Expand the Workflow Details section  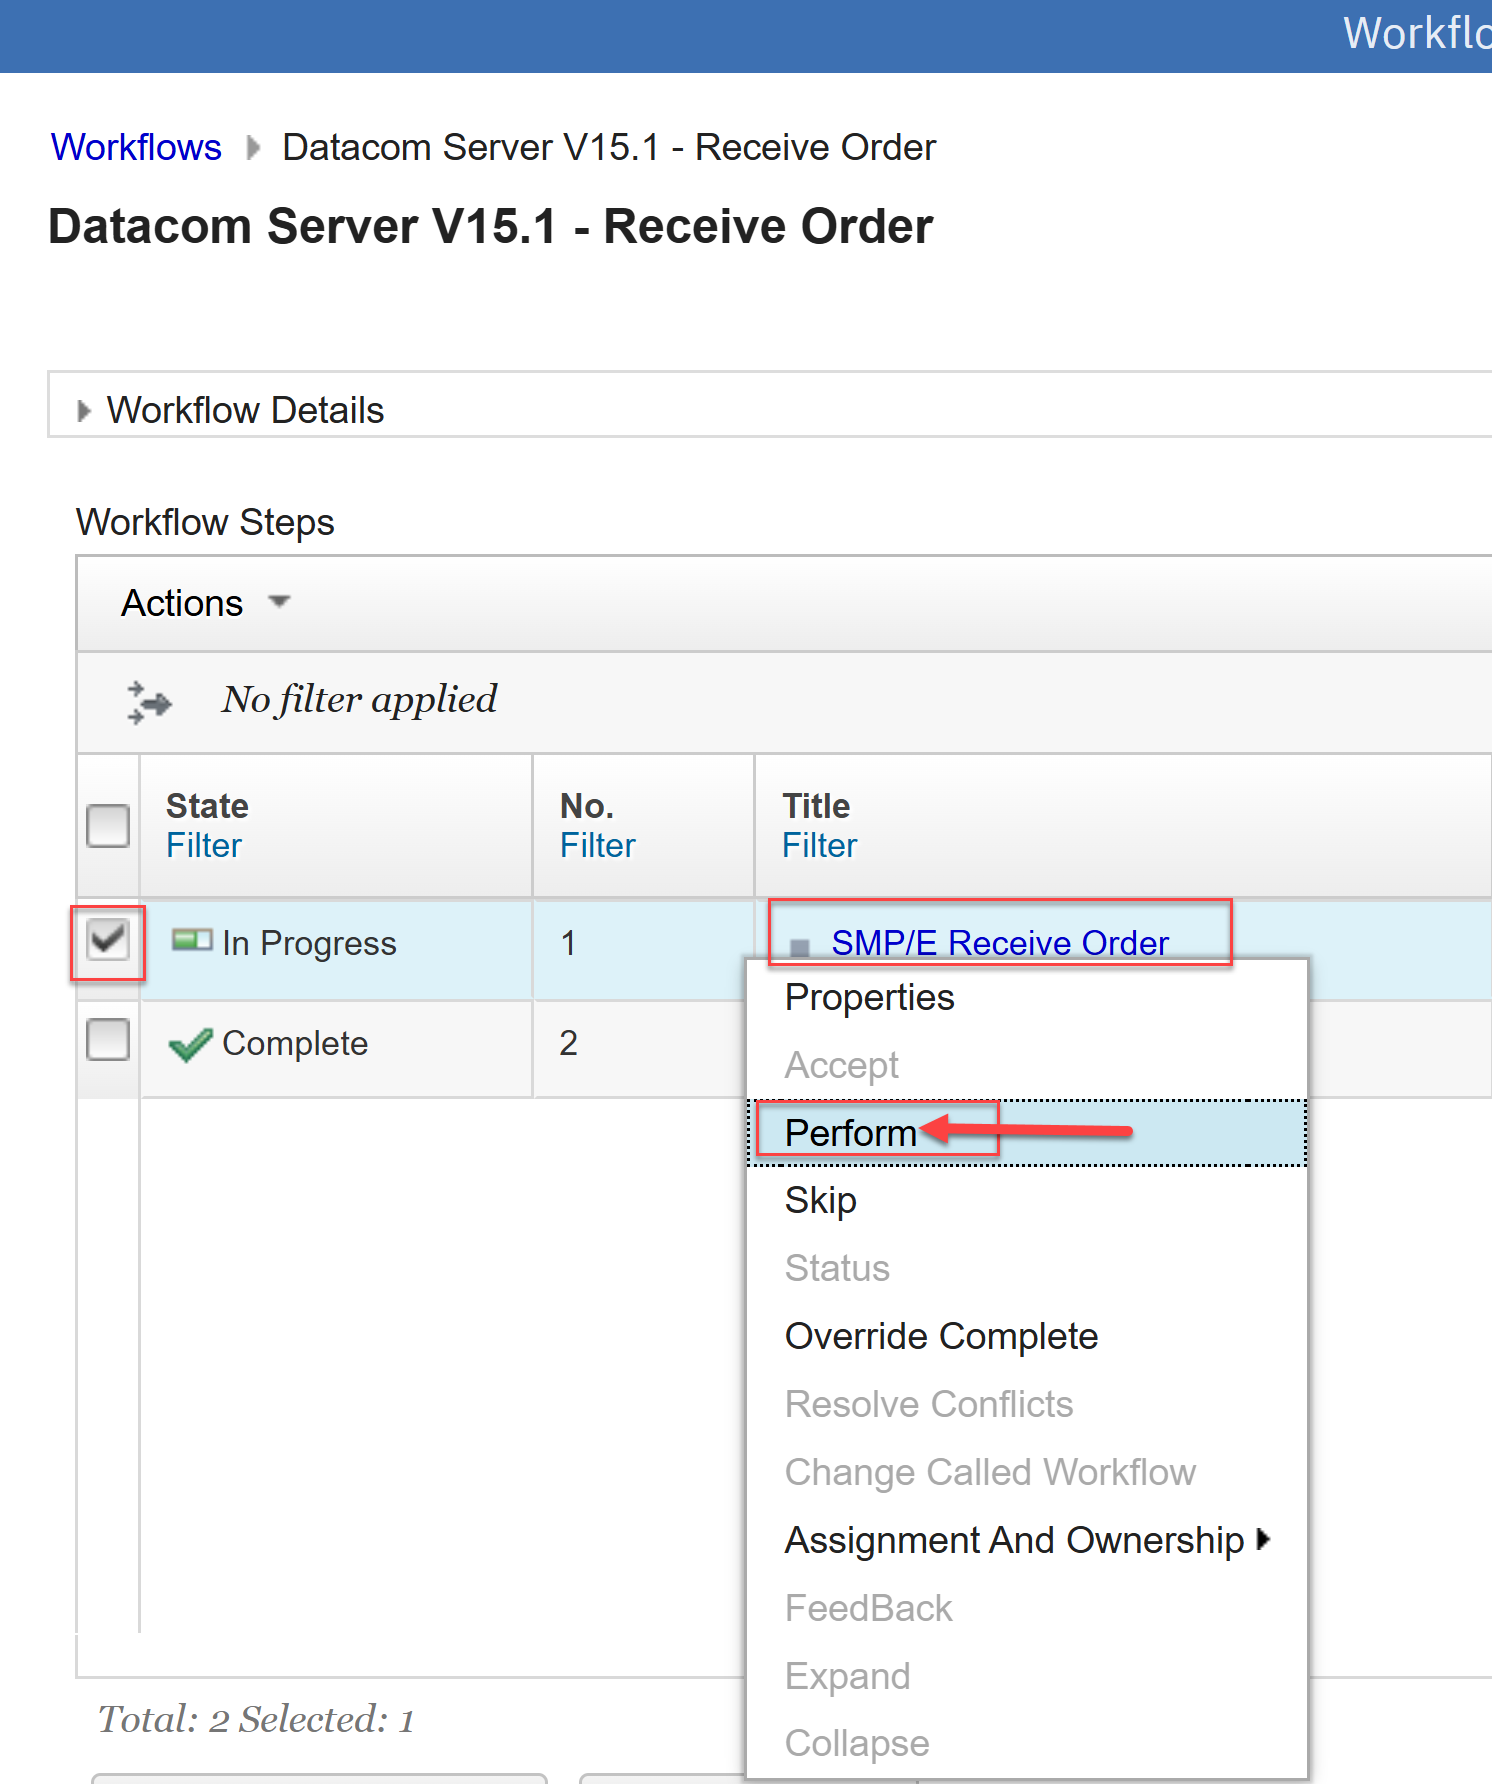(84, 411)
